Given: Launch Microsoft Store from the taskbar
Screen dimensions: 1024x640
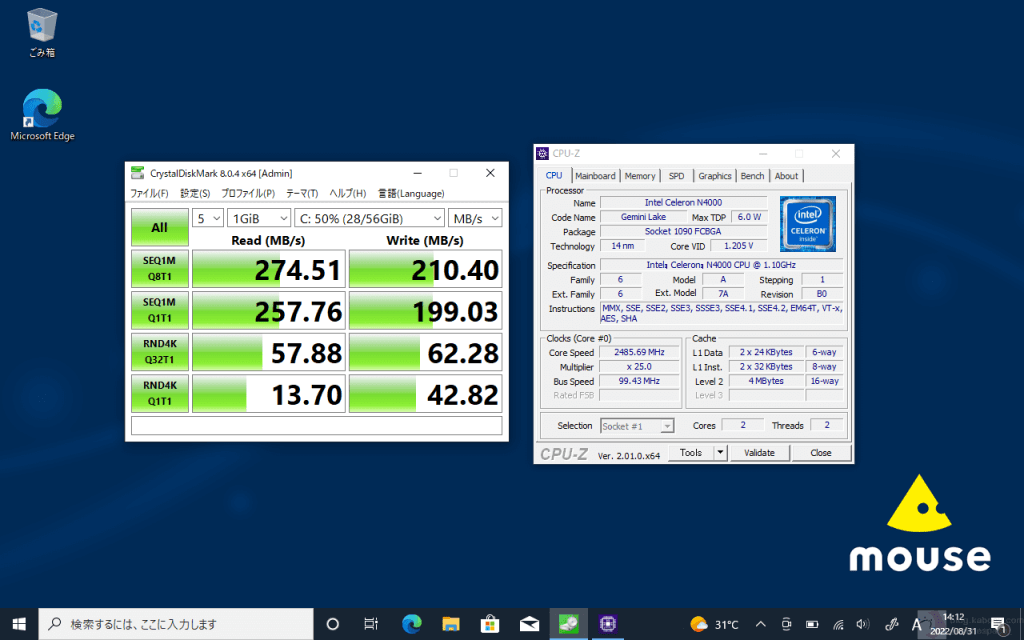Looking at the screenshot, I should (490, 624).
